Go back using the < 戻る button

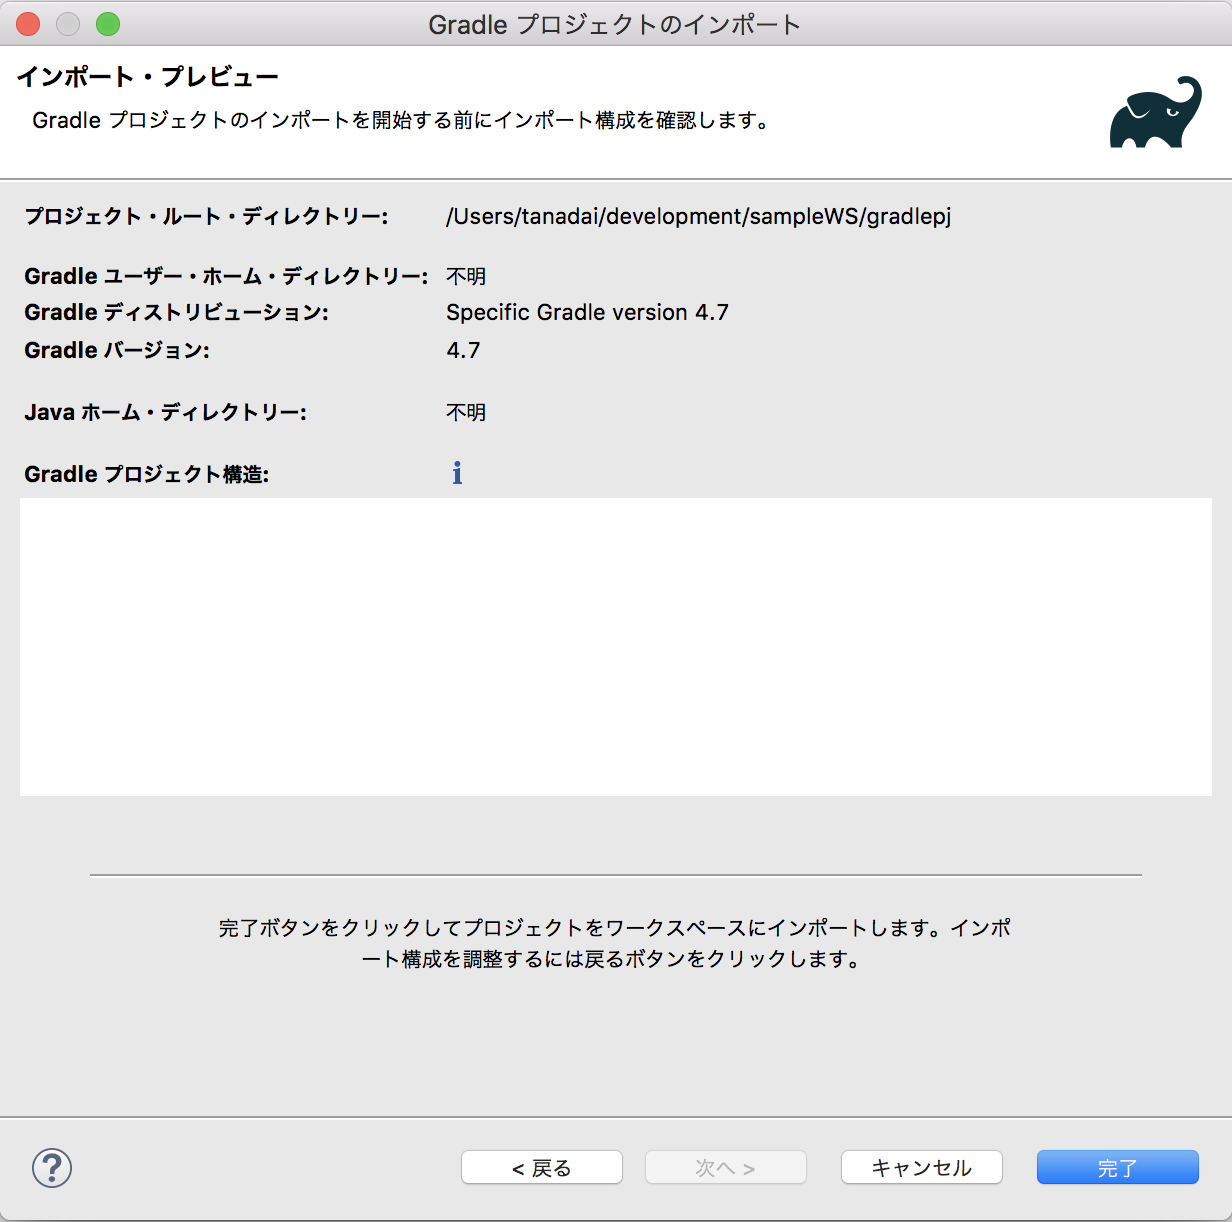[x=541, y=1167]
